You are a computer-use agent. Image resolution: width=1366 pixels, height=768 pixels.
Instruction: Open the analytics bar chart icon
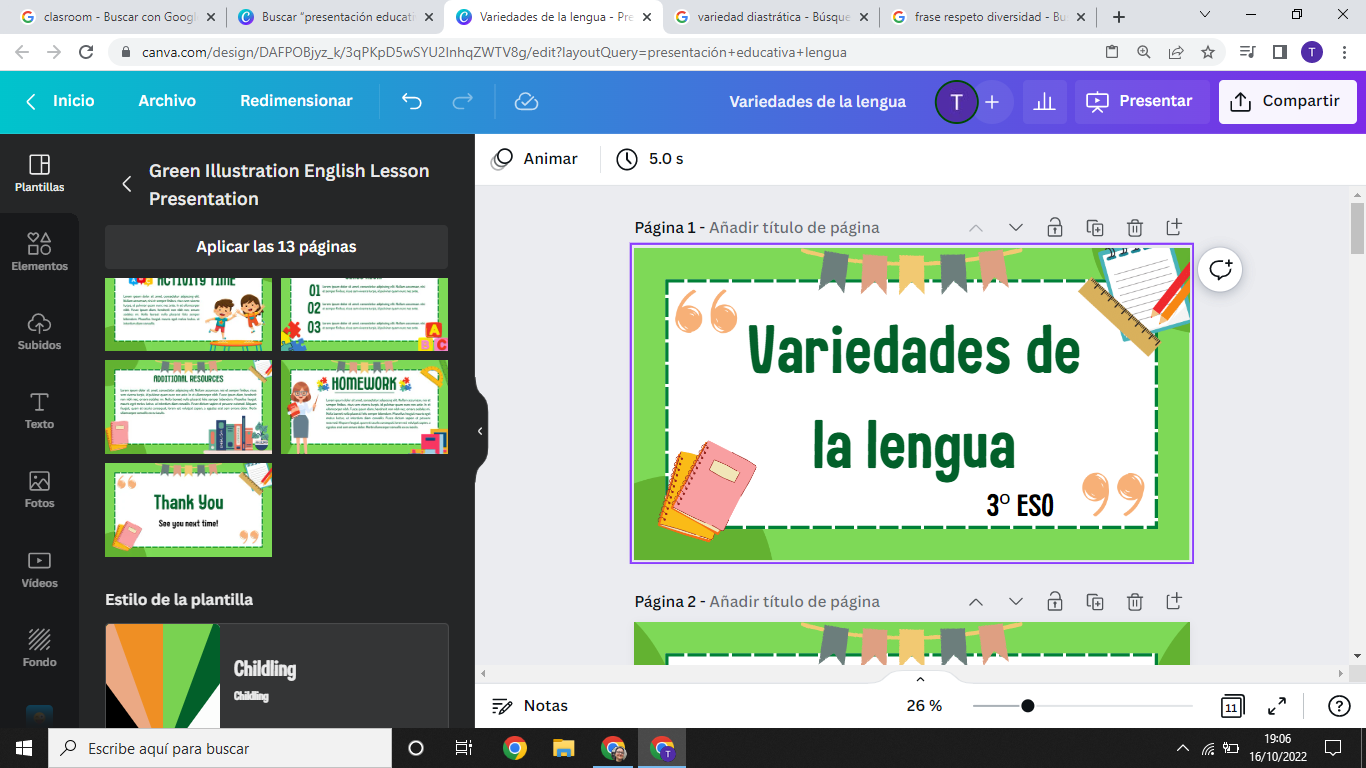(x=1044, y=102)
